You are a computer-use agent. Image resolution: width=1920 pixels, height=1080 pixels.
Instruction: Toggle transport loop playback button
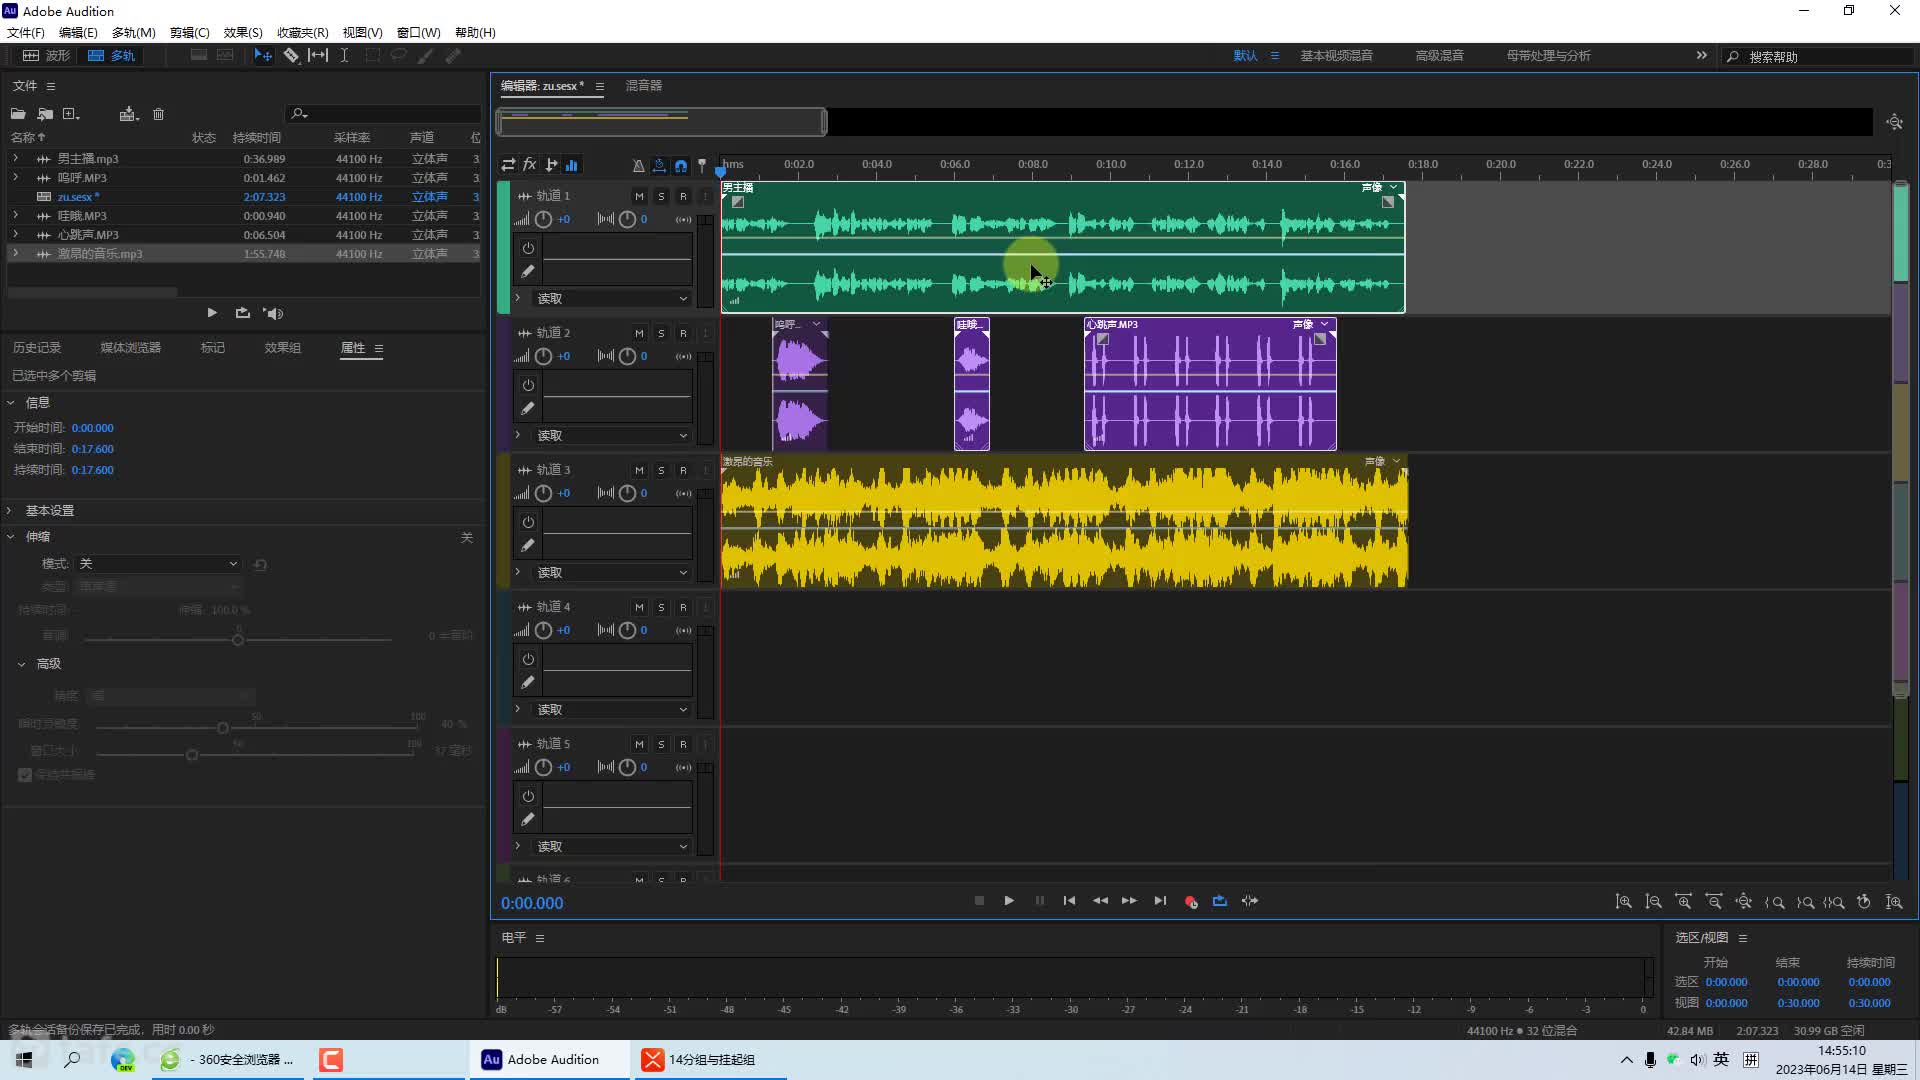click(1220, 901)
